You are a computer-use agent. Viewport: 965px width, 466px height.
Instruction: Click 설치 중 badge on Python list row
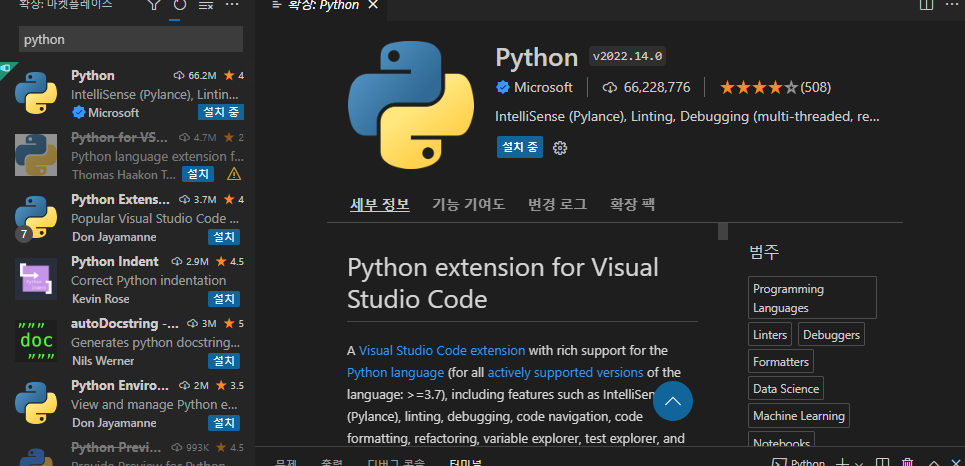pyautogui.click(x=221, y=112)
